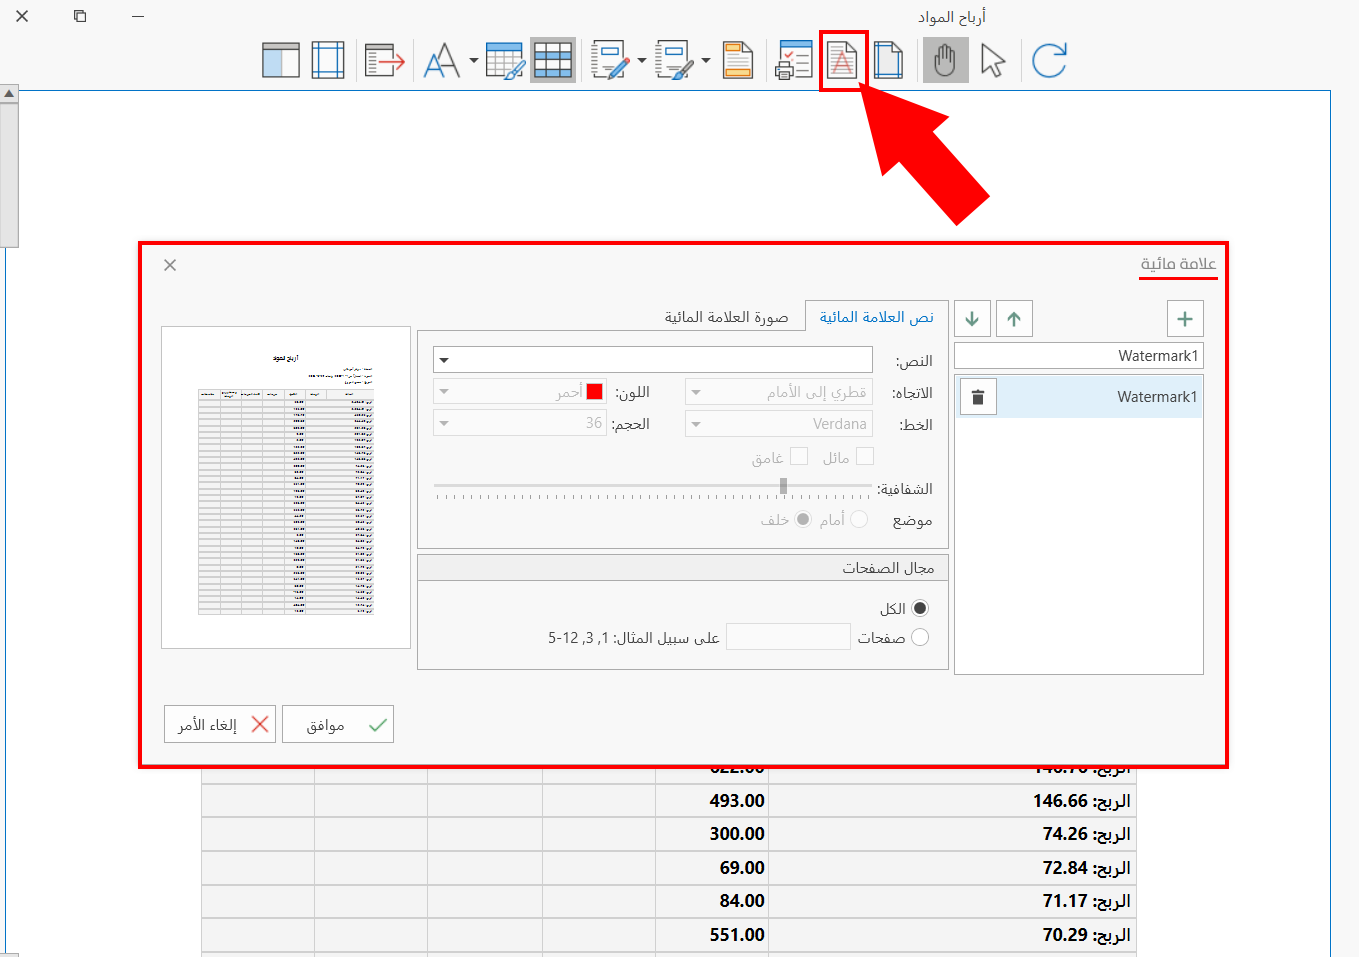Toggle the highlighted table grid icon
1359x957 pixels.
(x=553, y=61)
